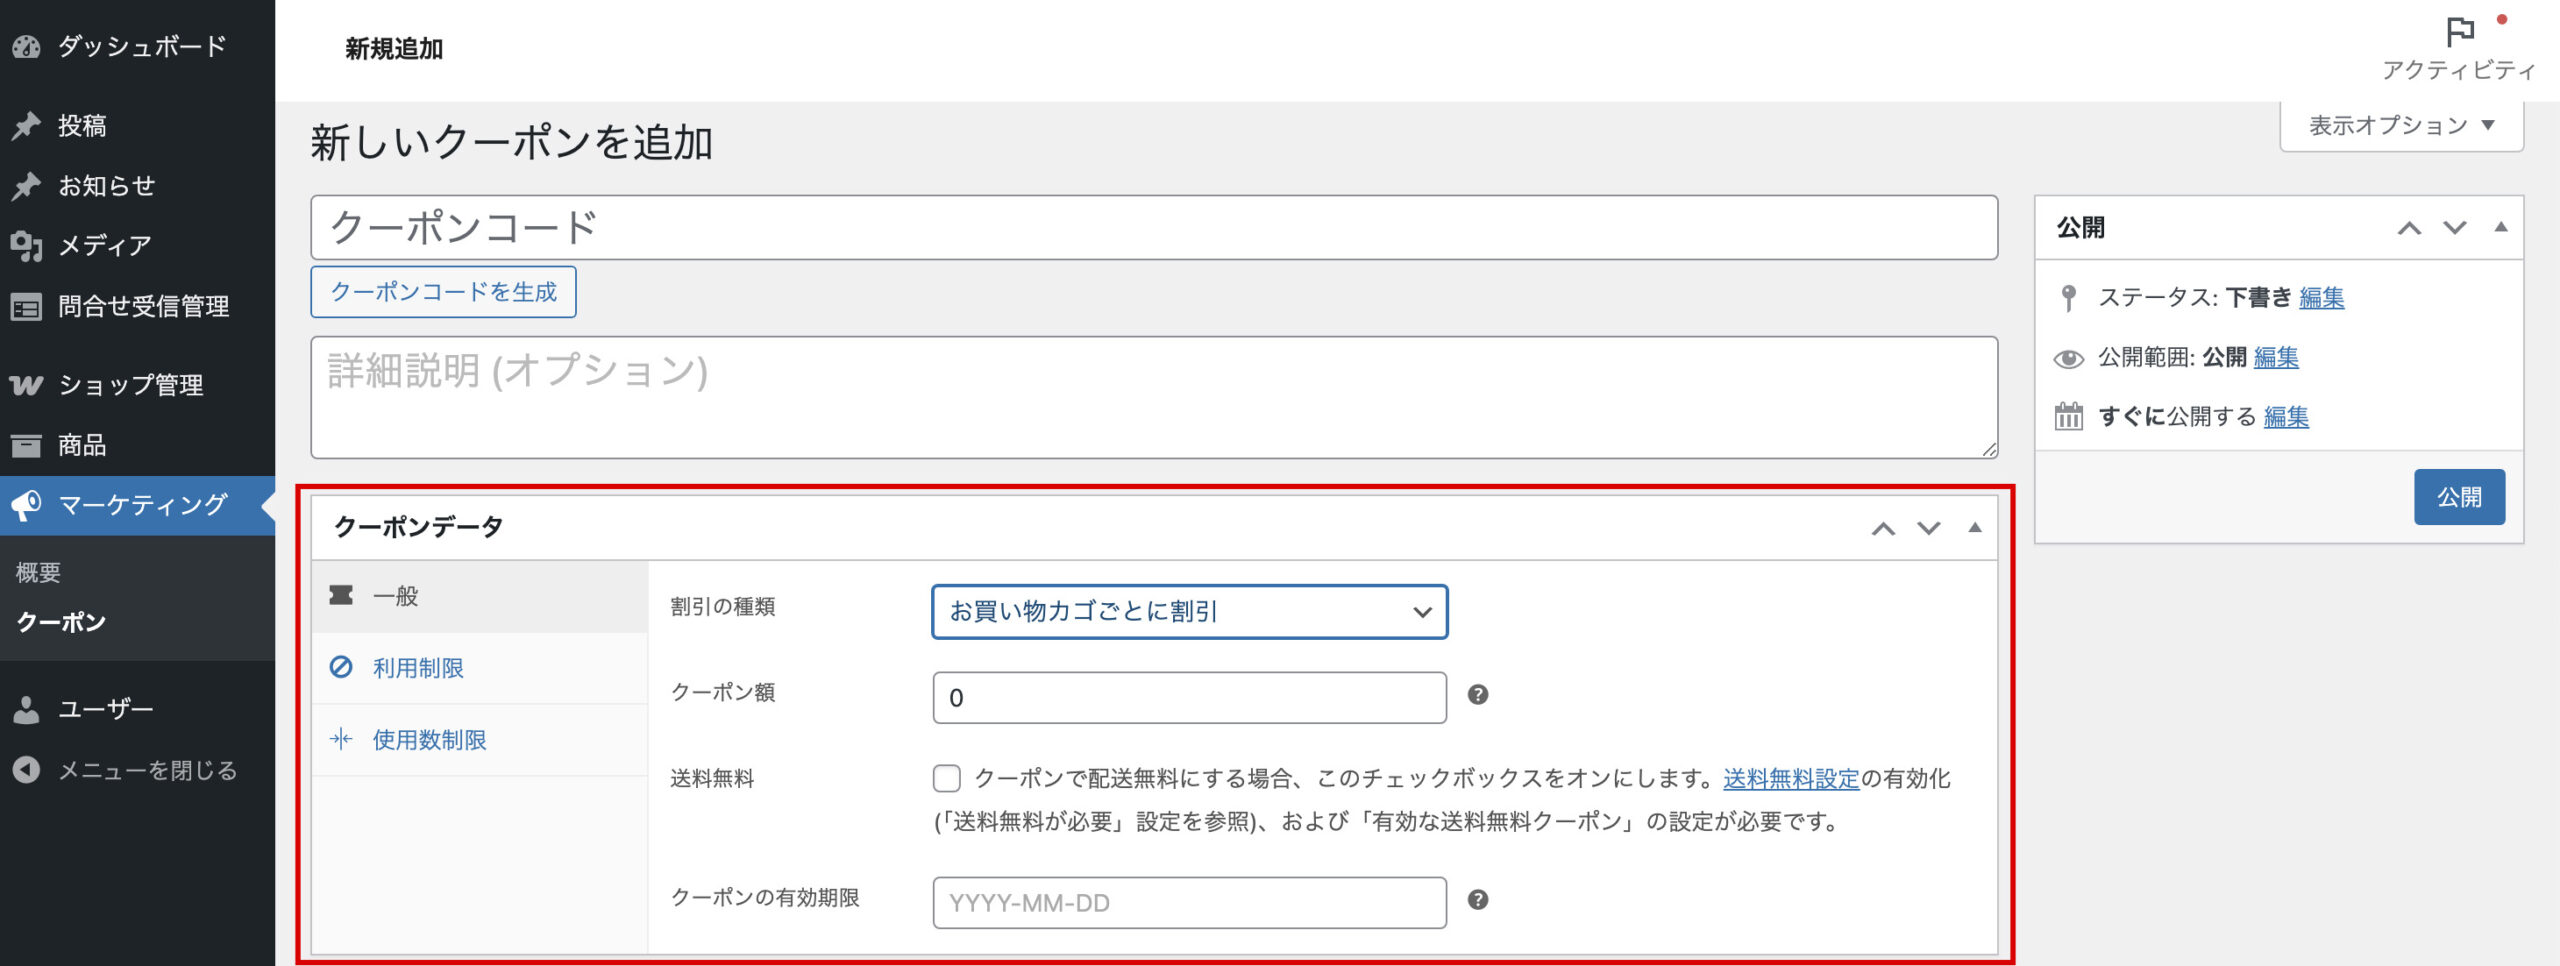
Task: Open the usage limits tab
Action: [429, 740]
